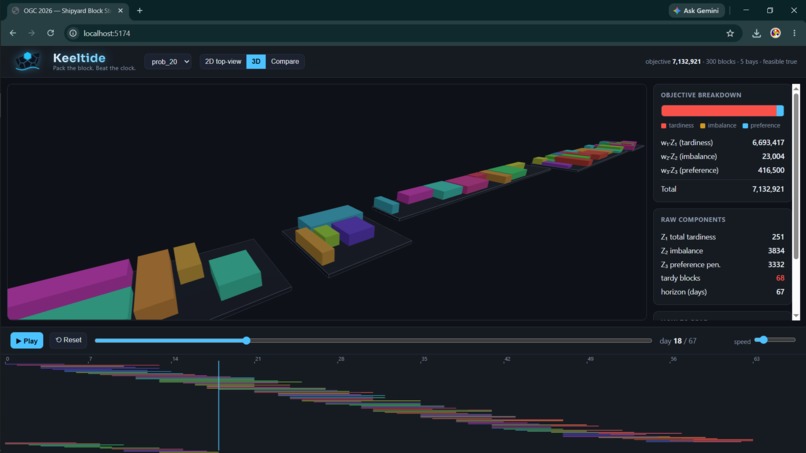Image resolution: width=806 pixels, height=453 pixels.
Task: Click the day 42 tick on timeline
Action: coord(507,359)
